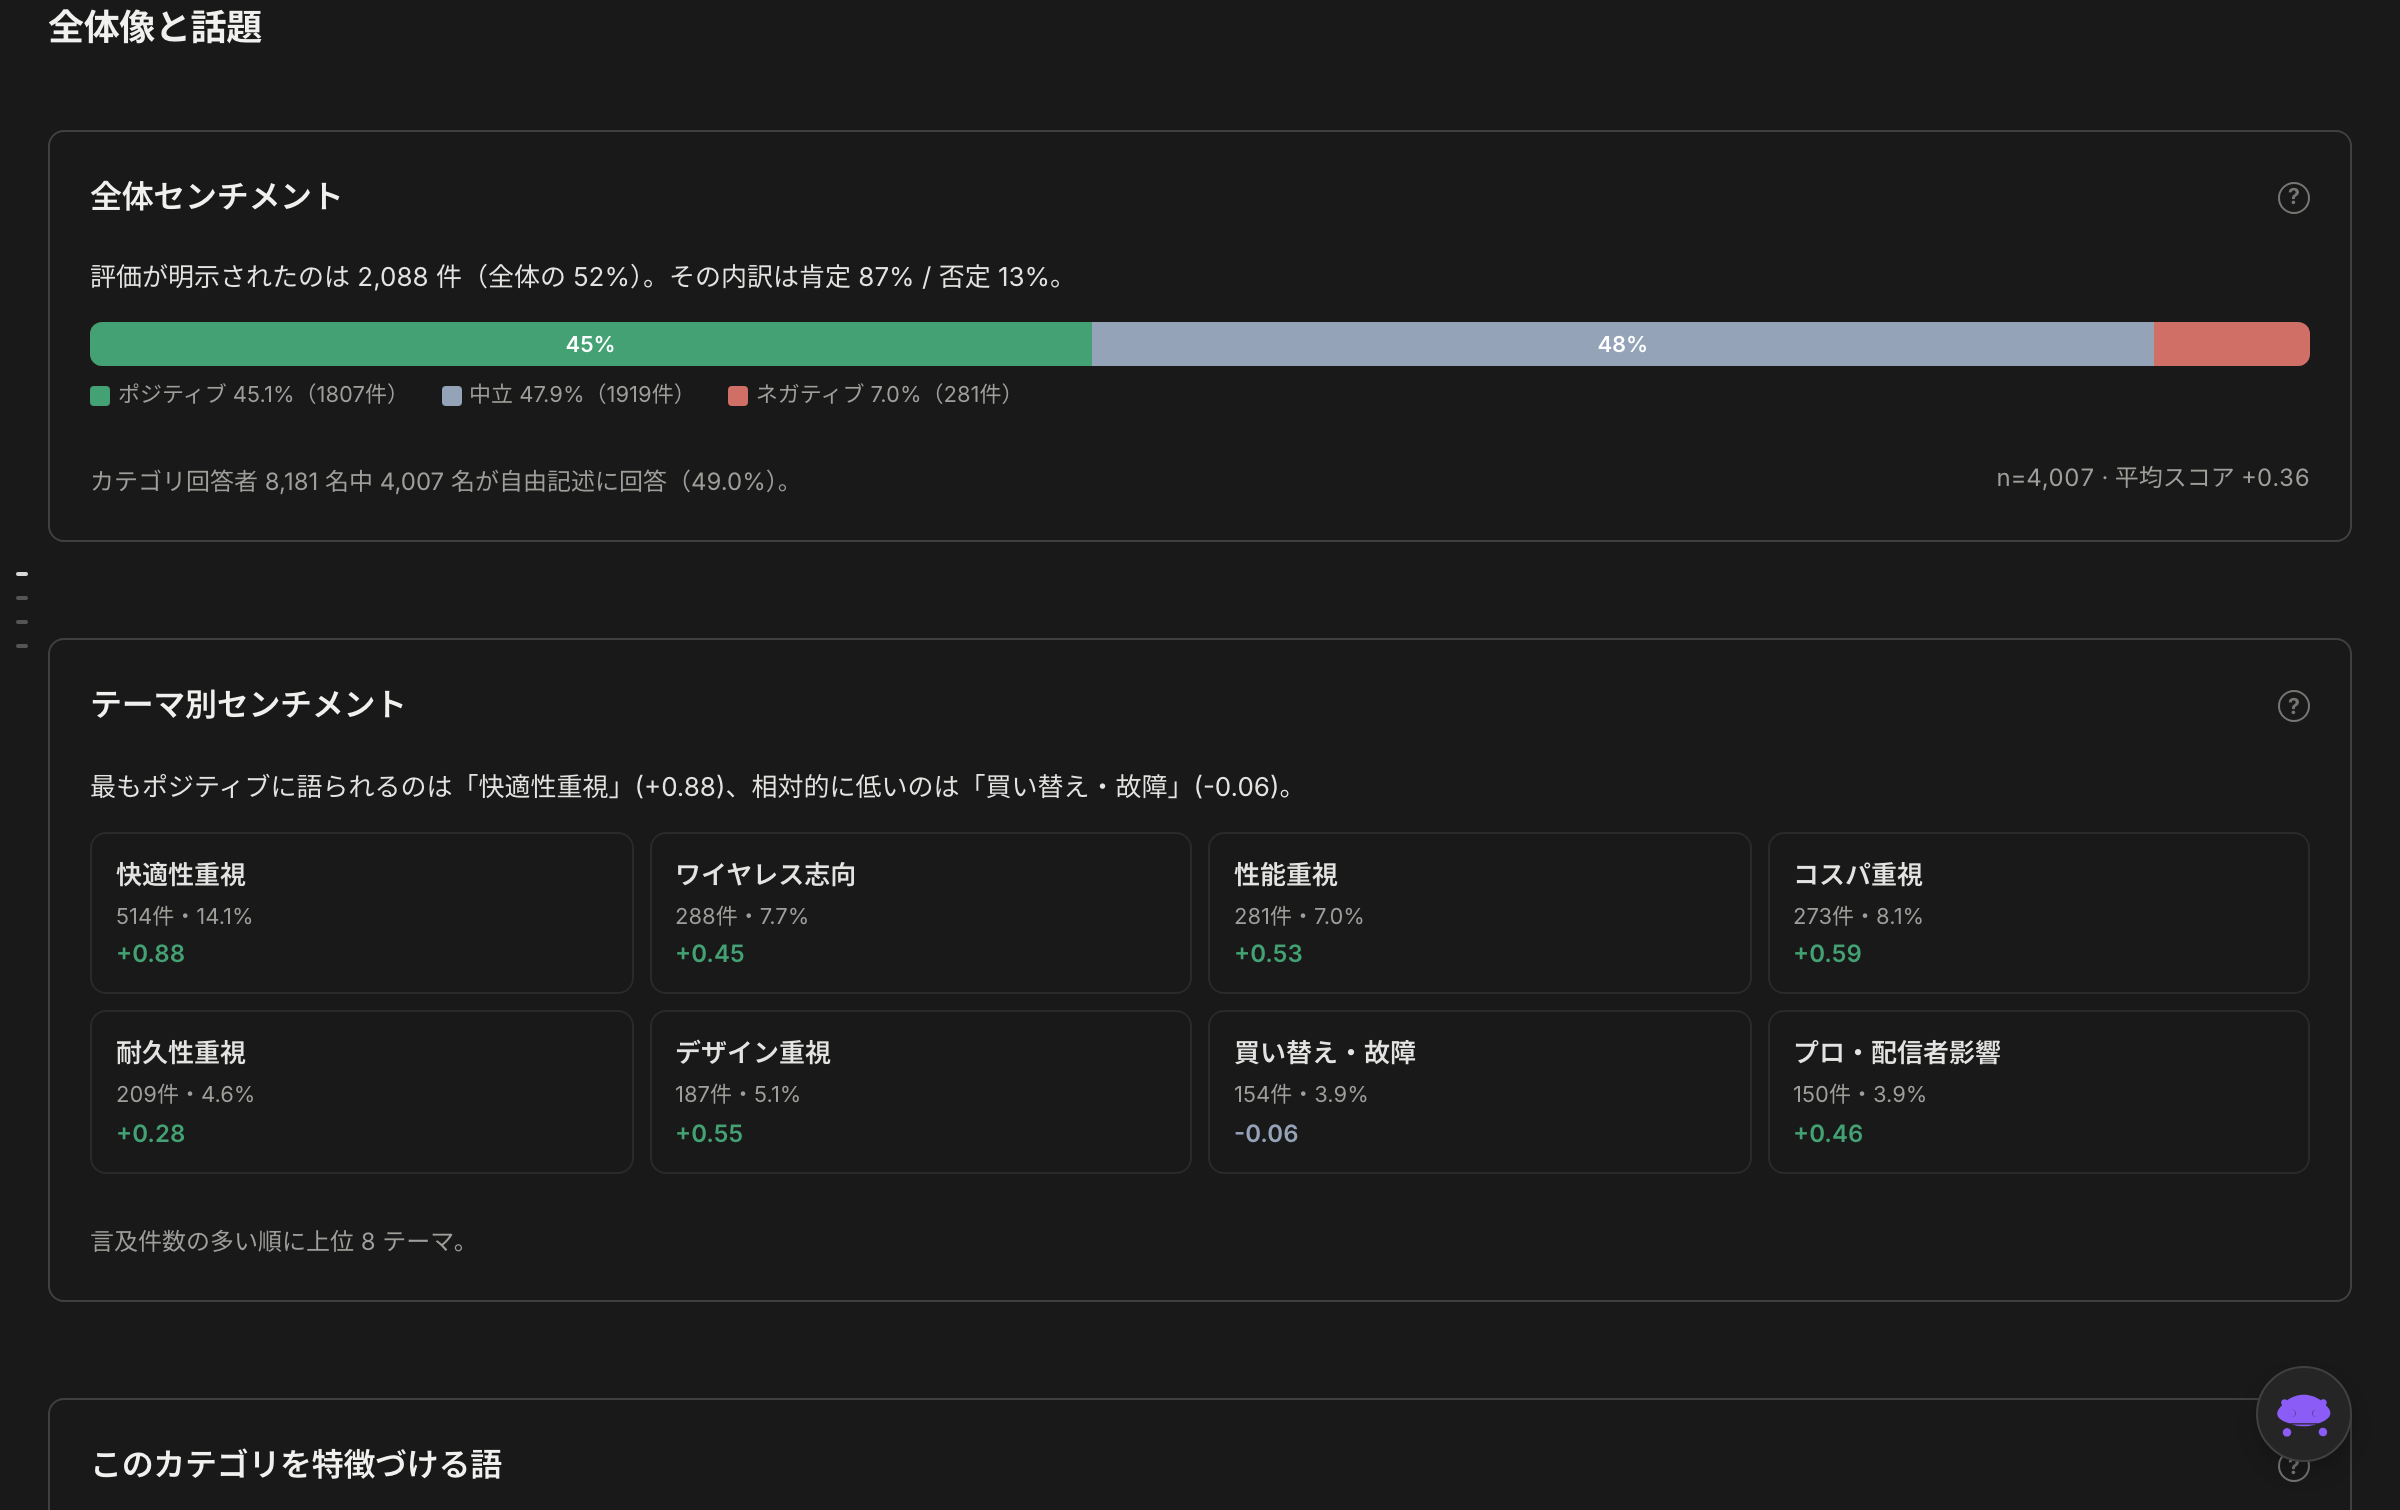Click the n=4,007 · 平均スコア +0.36 text

pyautogui.click(x=2152, y=478)
